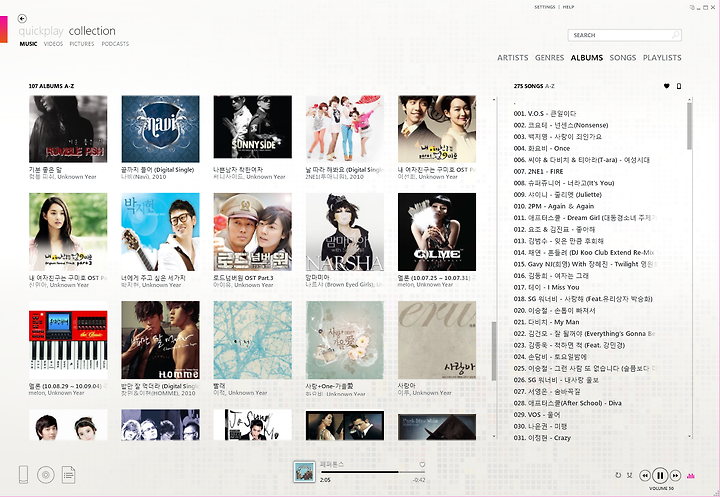
Task: Change sort of 275 Songs A-Z
Action: [534, 86]
